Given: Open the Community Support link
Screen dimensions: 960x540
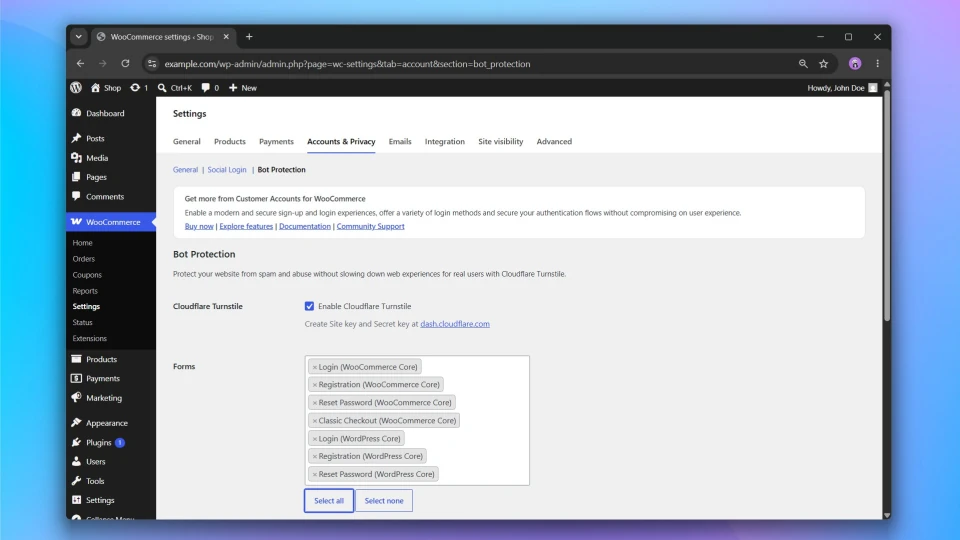Looking at the screenshot, I should (370, 227).
